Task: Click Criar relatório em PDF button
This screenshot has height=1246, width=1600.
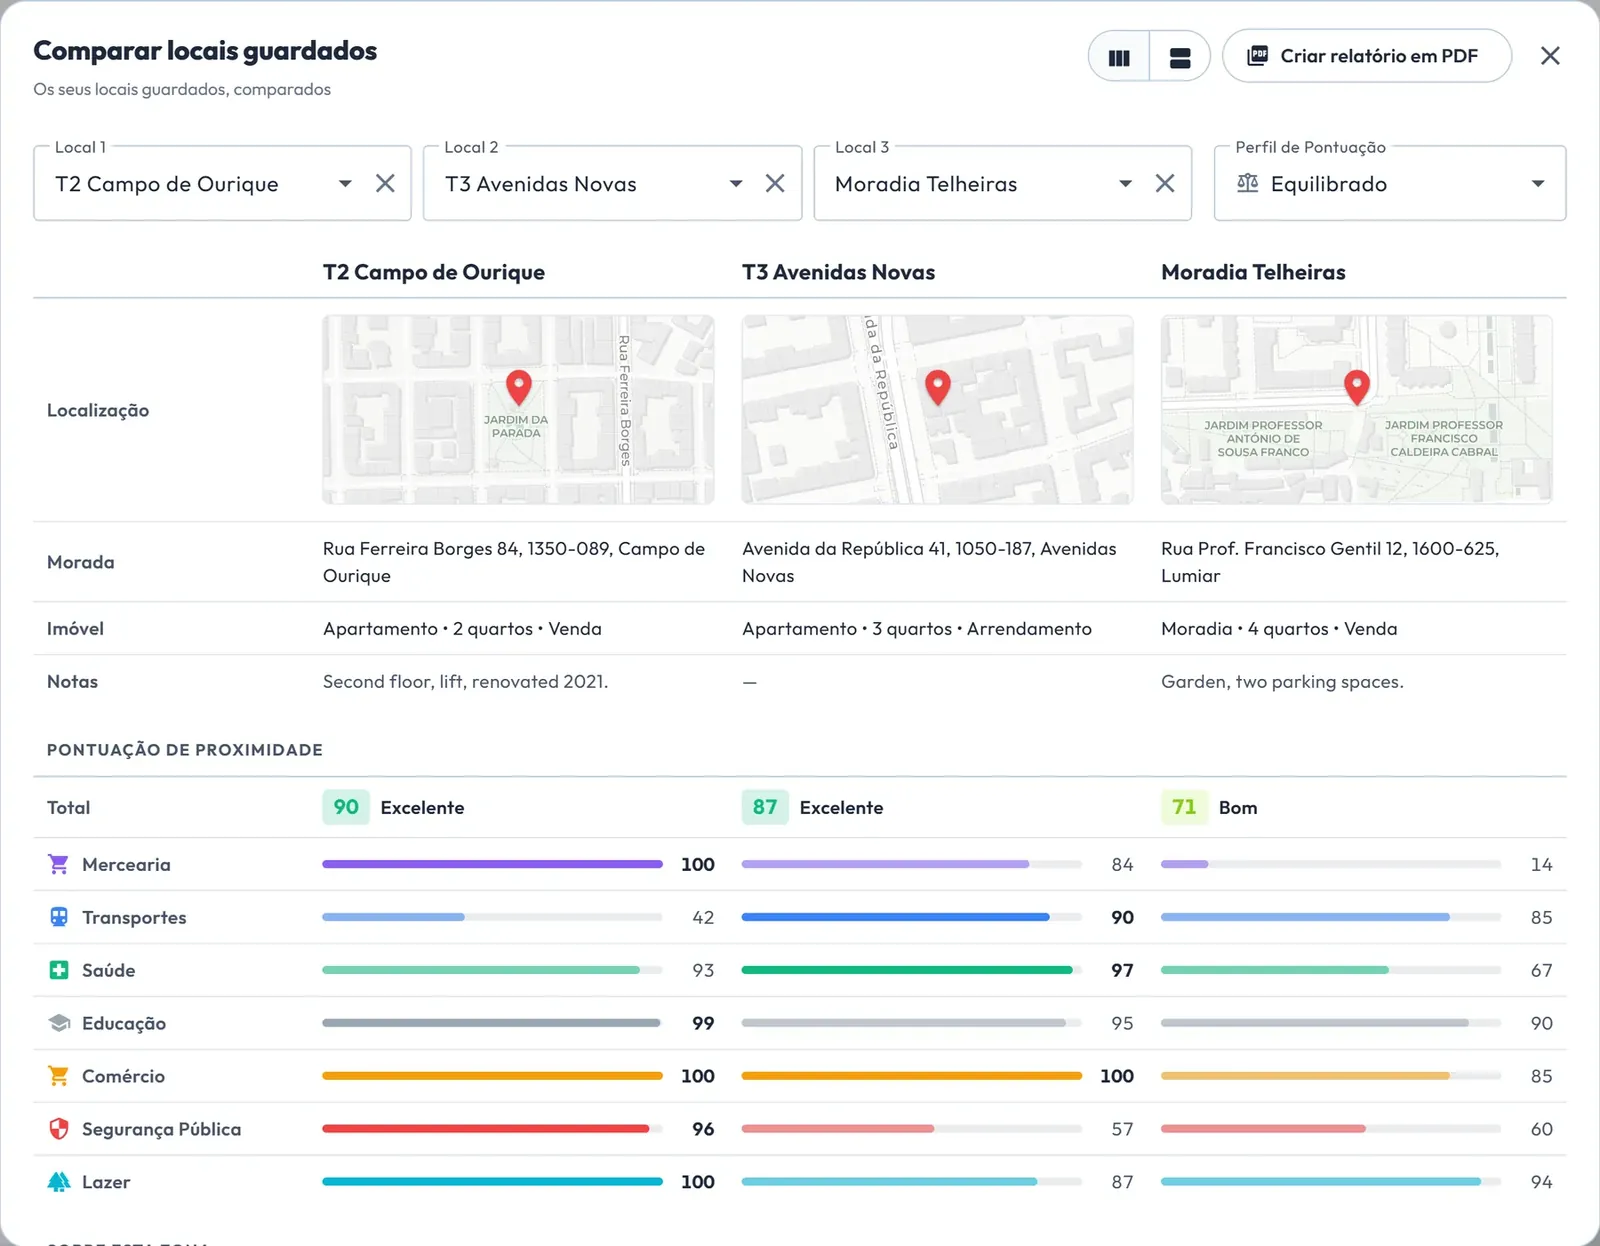Action: tap(1366, 56)
